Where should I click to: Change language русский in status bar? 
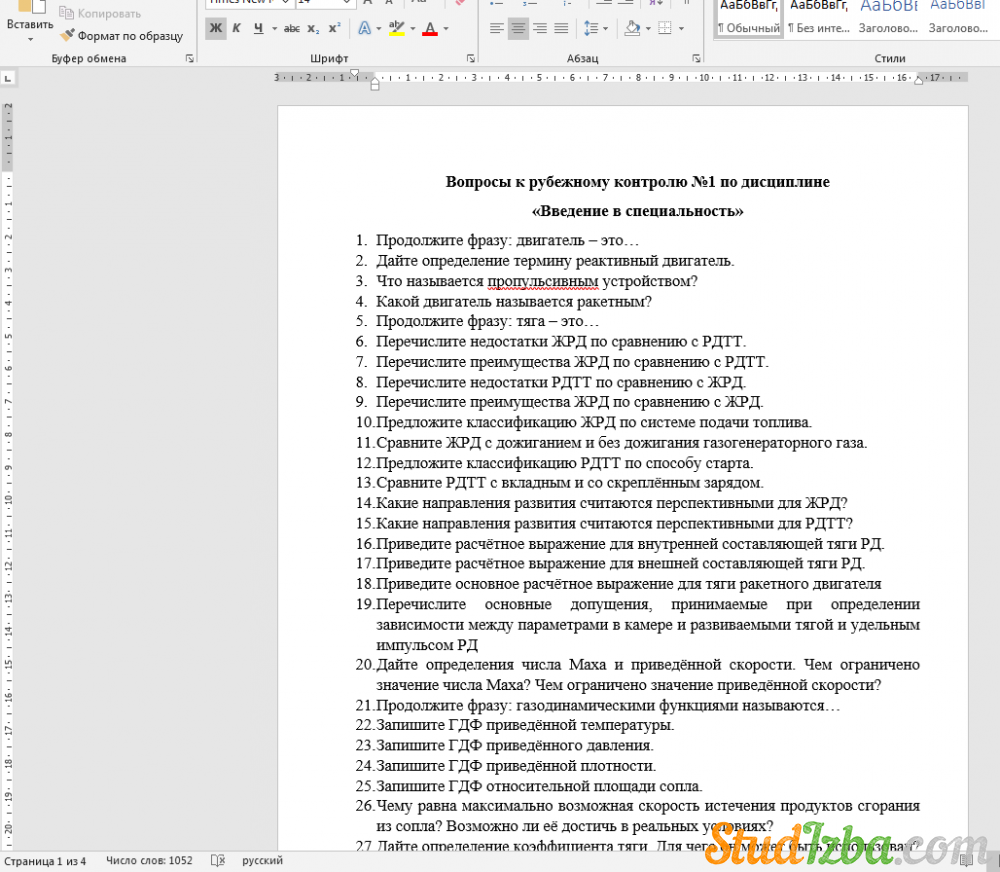coord(262,861)
